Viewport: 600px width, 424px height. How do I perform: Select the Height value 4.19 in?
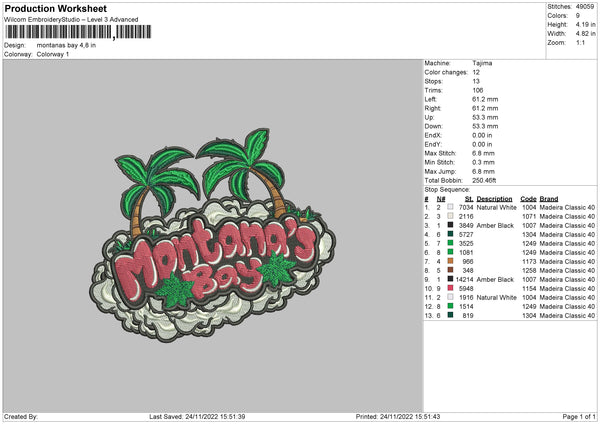point(585,24)
